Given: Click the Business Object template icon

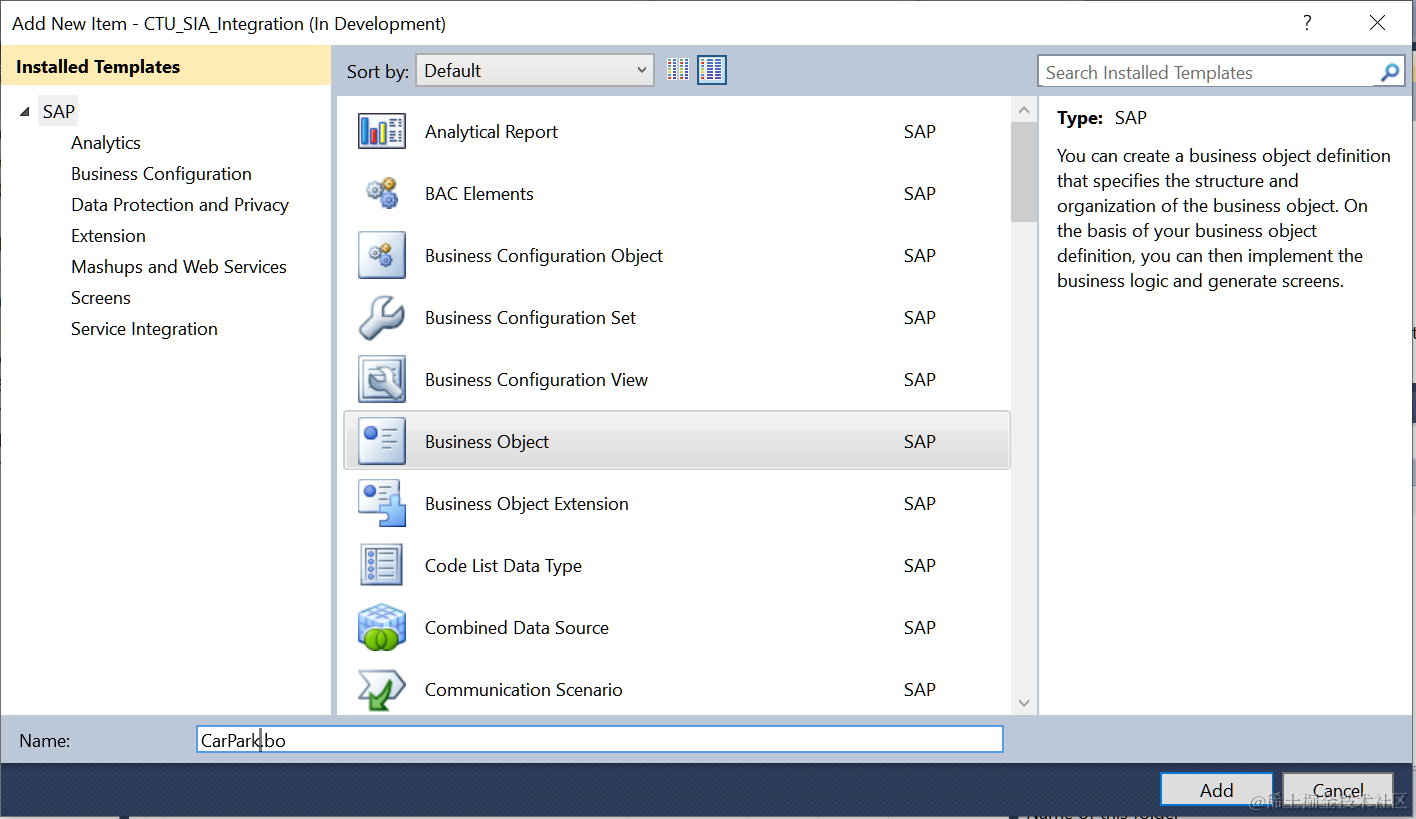Looking at the screenshot, I should tap(382, 441).
